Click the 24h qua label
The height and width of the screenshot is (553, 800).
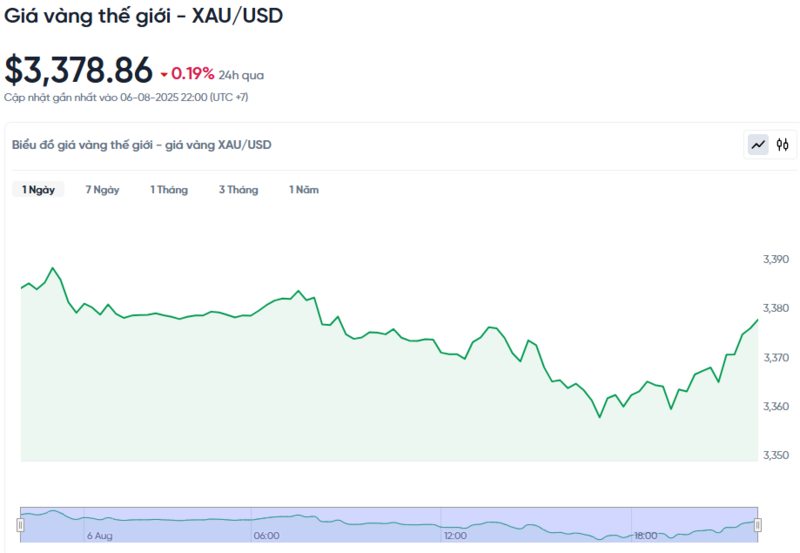pyautogui.click(x=241, y=74)
